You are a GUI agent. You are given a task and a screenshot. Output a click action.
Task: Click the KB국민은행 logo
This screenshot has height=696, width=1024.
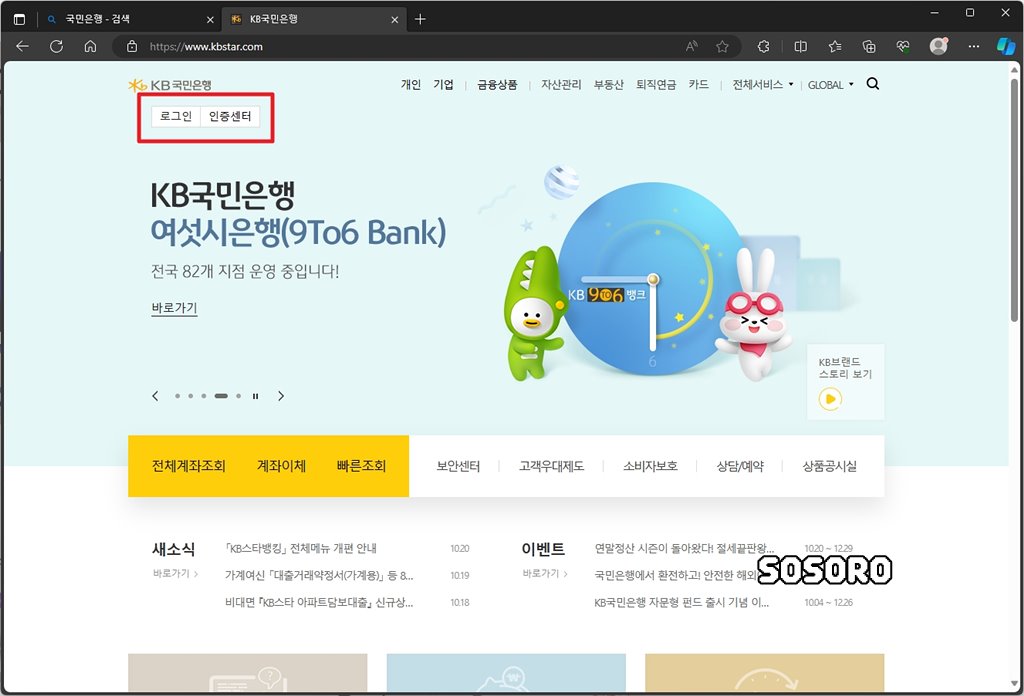point(170,85)
